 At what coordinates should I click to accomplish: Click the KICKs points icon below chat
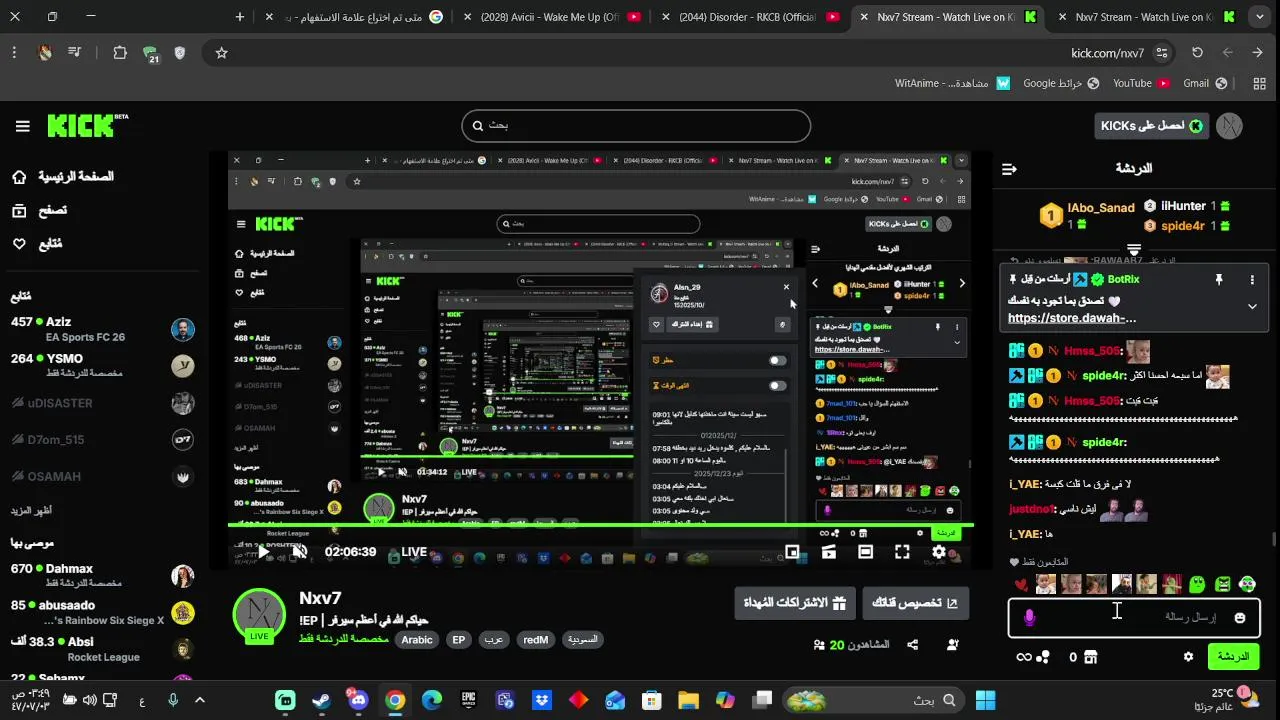click(1043, 657)
